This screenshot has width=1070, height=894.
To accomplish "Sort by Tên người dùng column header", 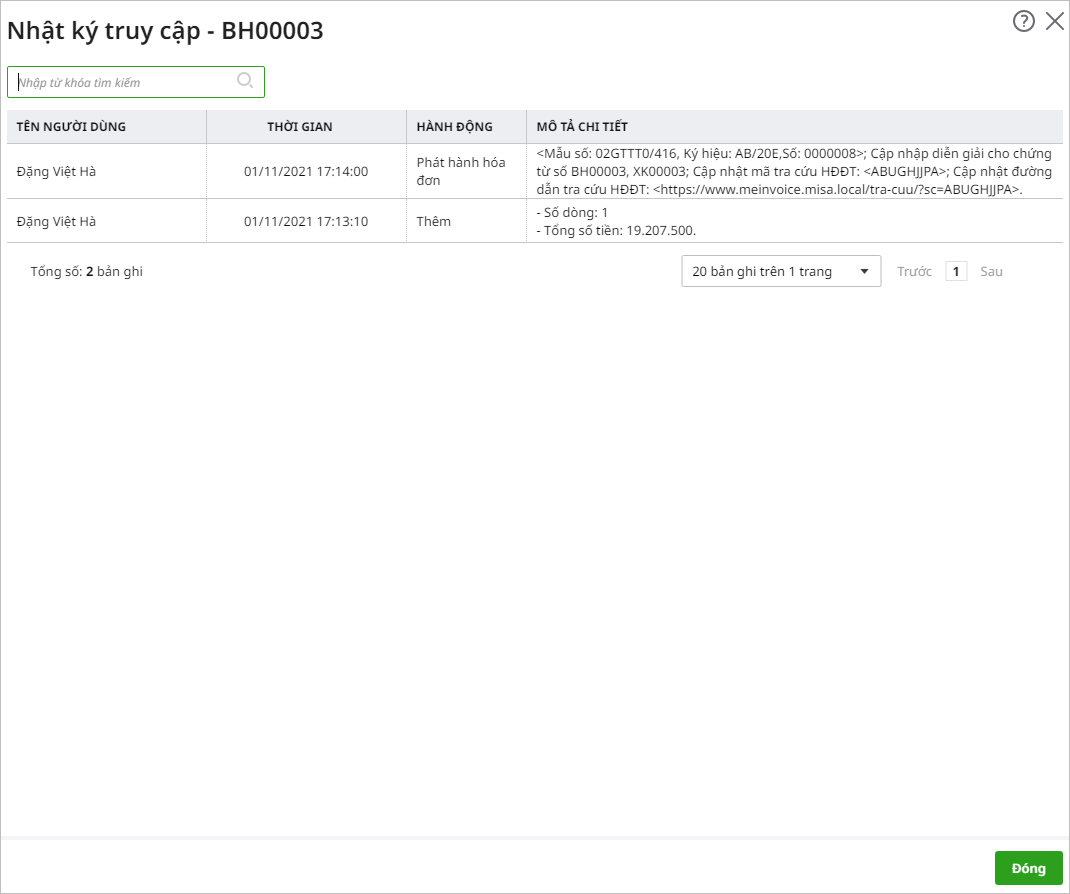I will 71,127.
